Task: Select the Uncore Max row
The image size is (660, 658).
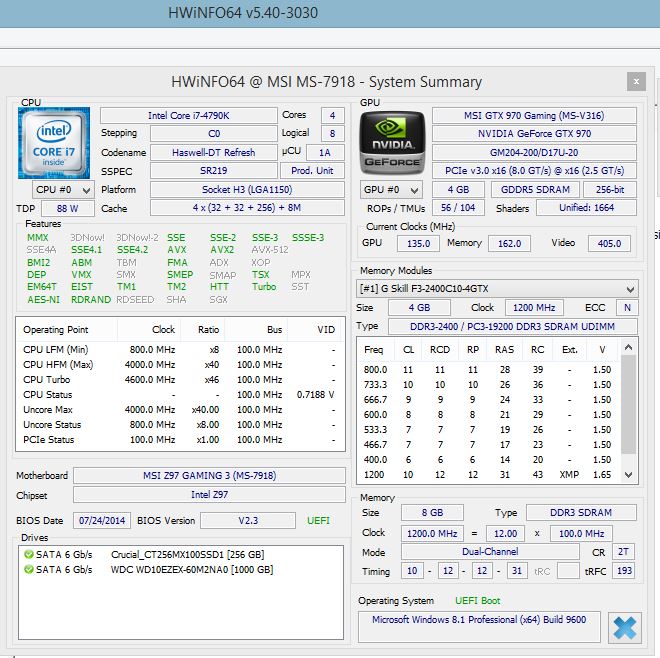Action: [x=180, y=410]
